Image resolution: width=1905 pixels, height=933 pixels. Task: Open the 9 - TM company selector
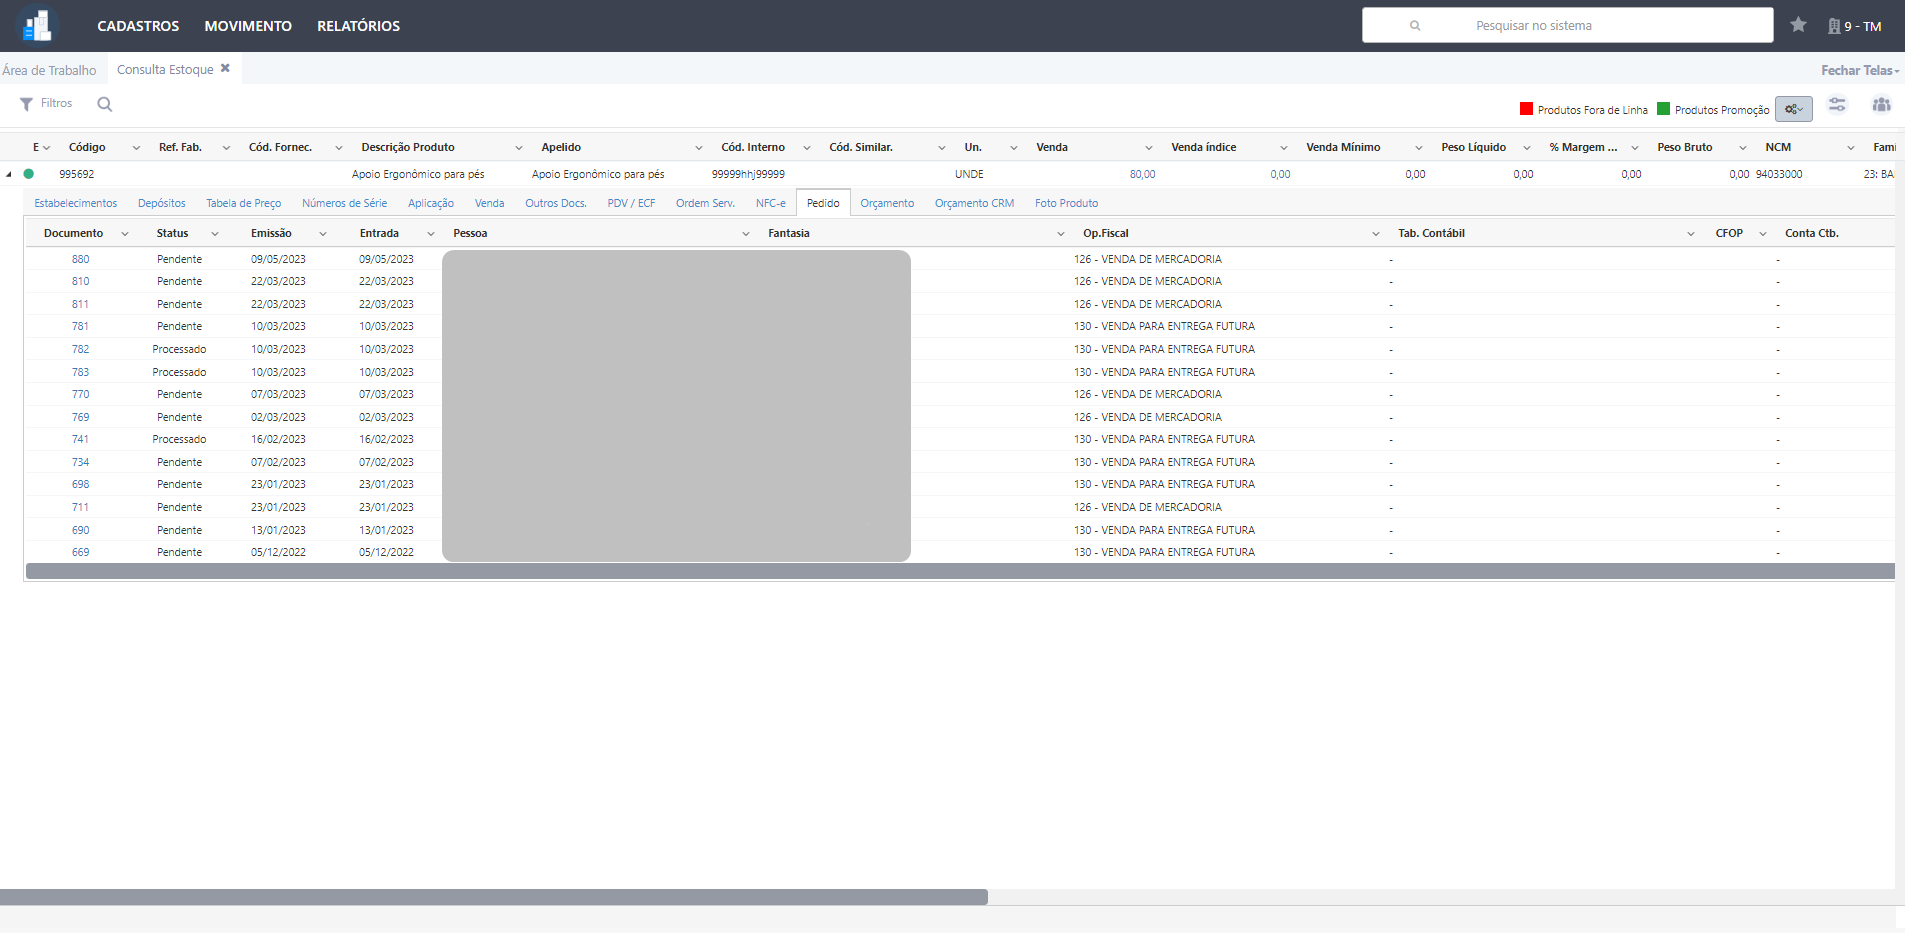pyautogui.click(x=1855, y=26)
